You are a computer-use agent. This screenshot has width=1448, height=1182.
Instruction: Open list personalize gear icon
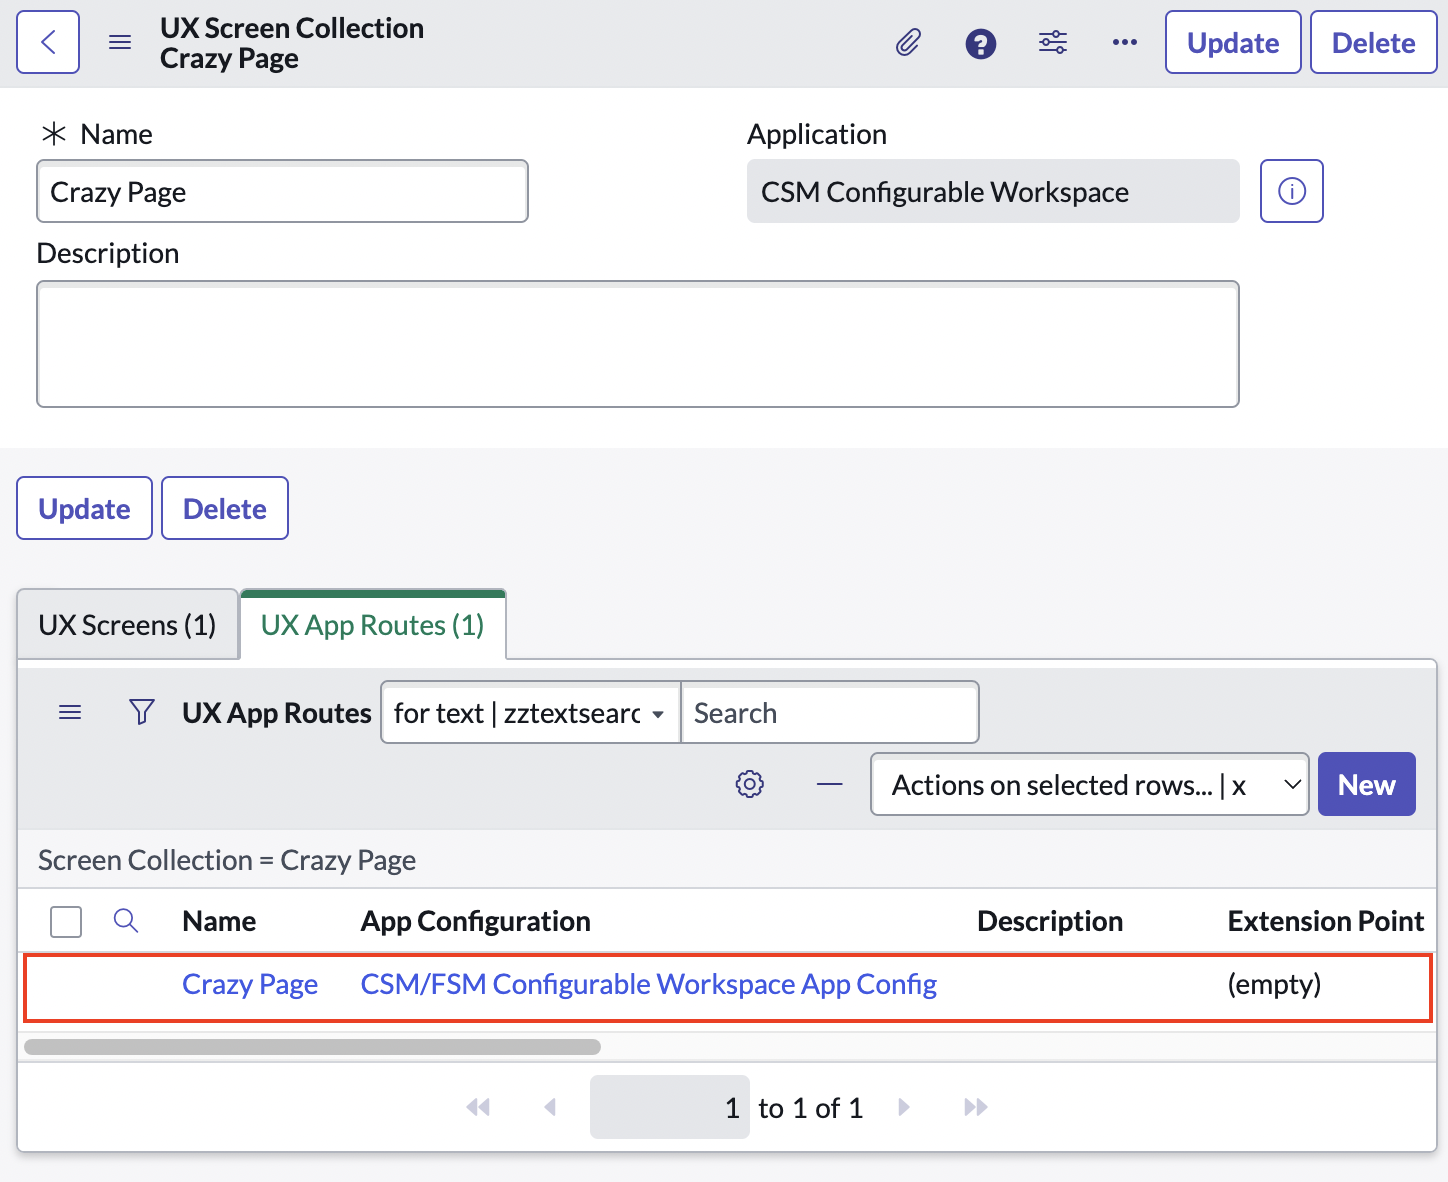tap(749, 785)
